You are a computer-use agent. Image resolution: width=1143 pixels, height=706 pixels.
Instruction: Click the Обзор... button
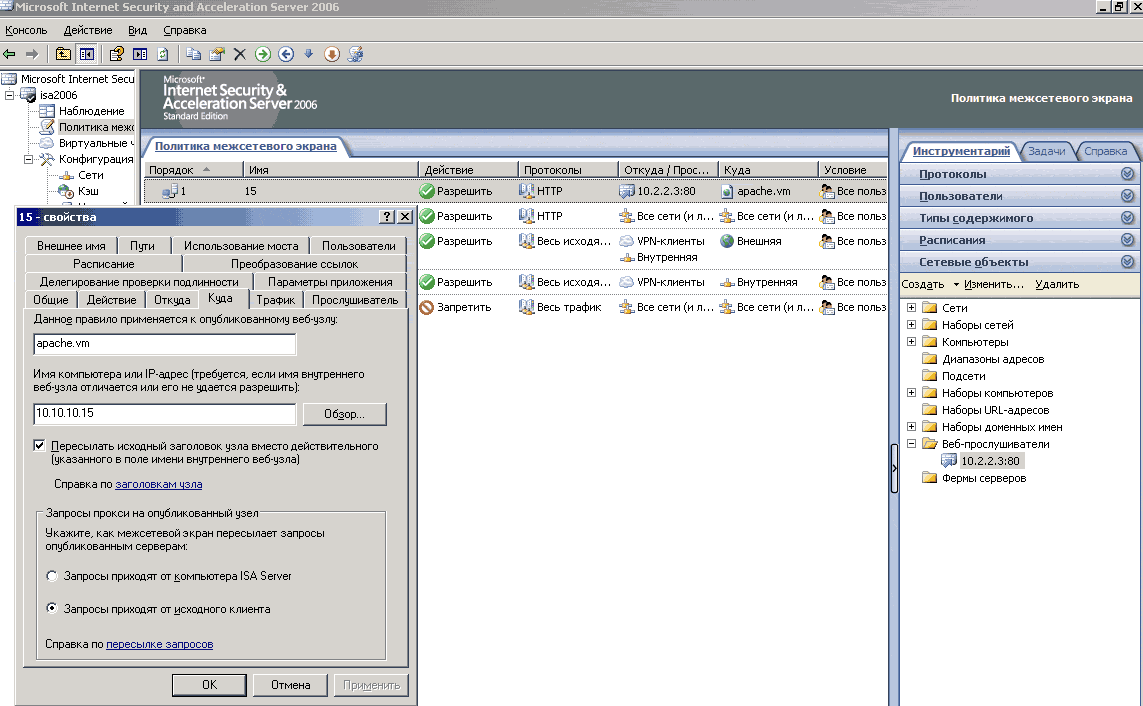344,414
